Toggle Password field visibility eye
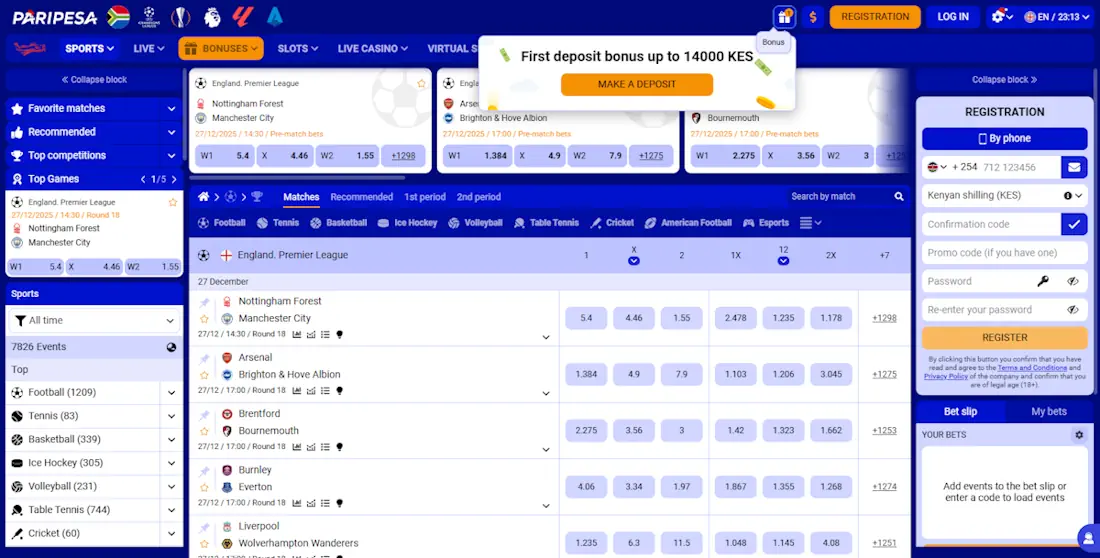The height and width of the screenshot is (558, 1100). [x=1073, y=281]
